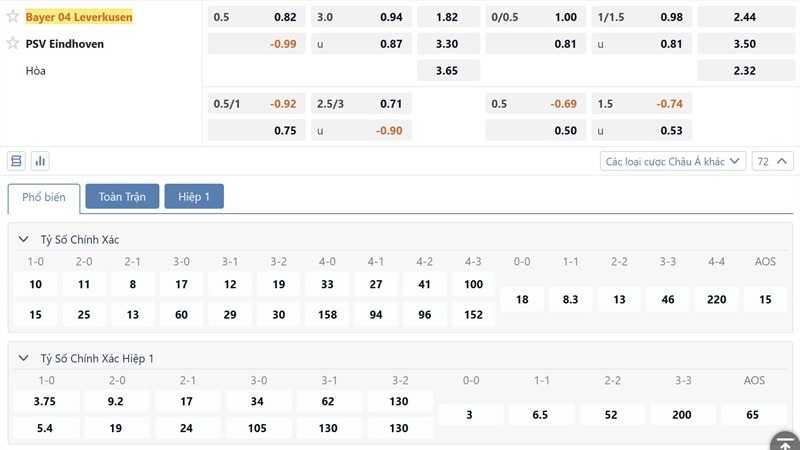This screenshot has height=450, width=800.
Task: Bet correct score 1-0 home at 10
Action: (35, 284)
